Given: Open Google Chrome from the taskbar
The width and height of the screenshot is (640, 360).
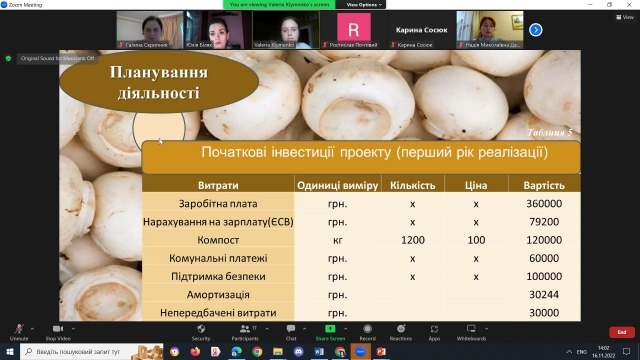Looking at the screenshot, I should click(257, 351).
